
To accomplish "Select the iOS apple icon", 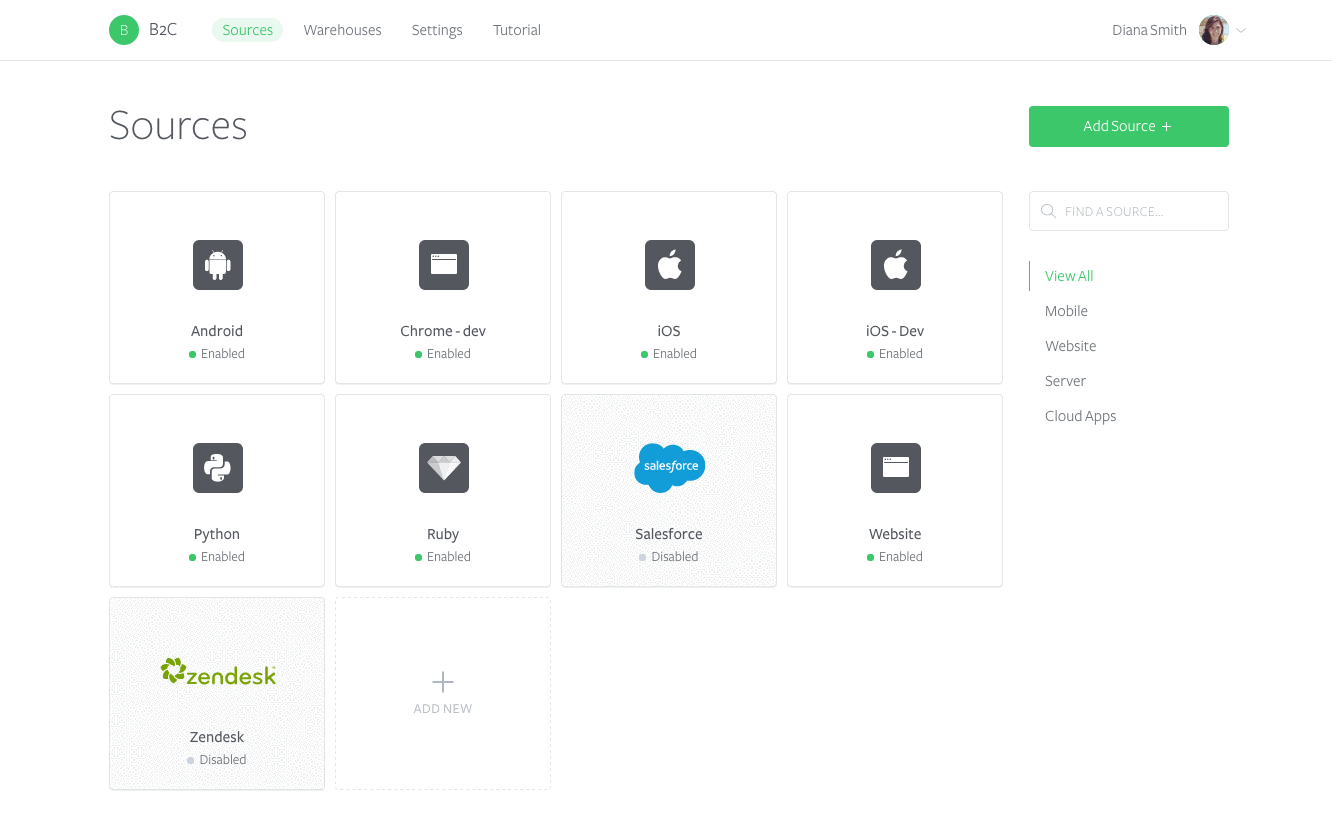I will tap(670, 265).
